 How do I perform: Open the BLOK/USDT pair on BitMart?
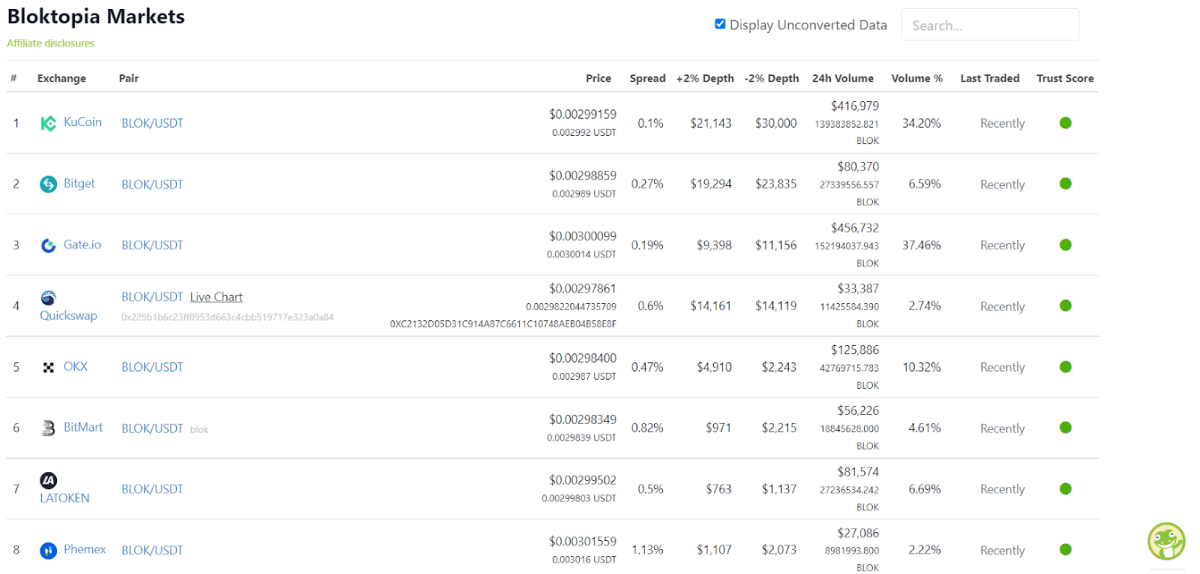[x=152, y=428]
